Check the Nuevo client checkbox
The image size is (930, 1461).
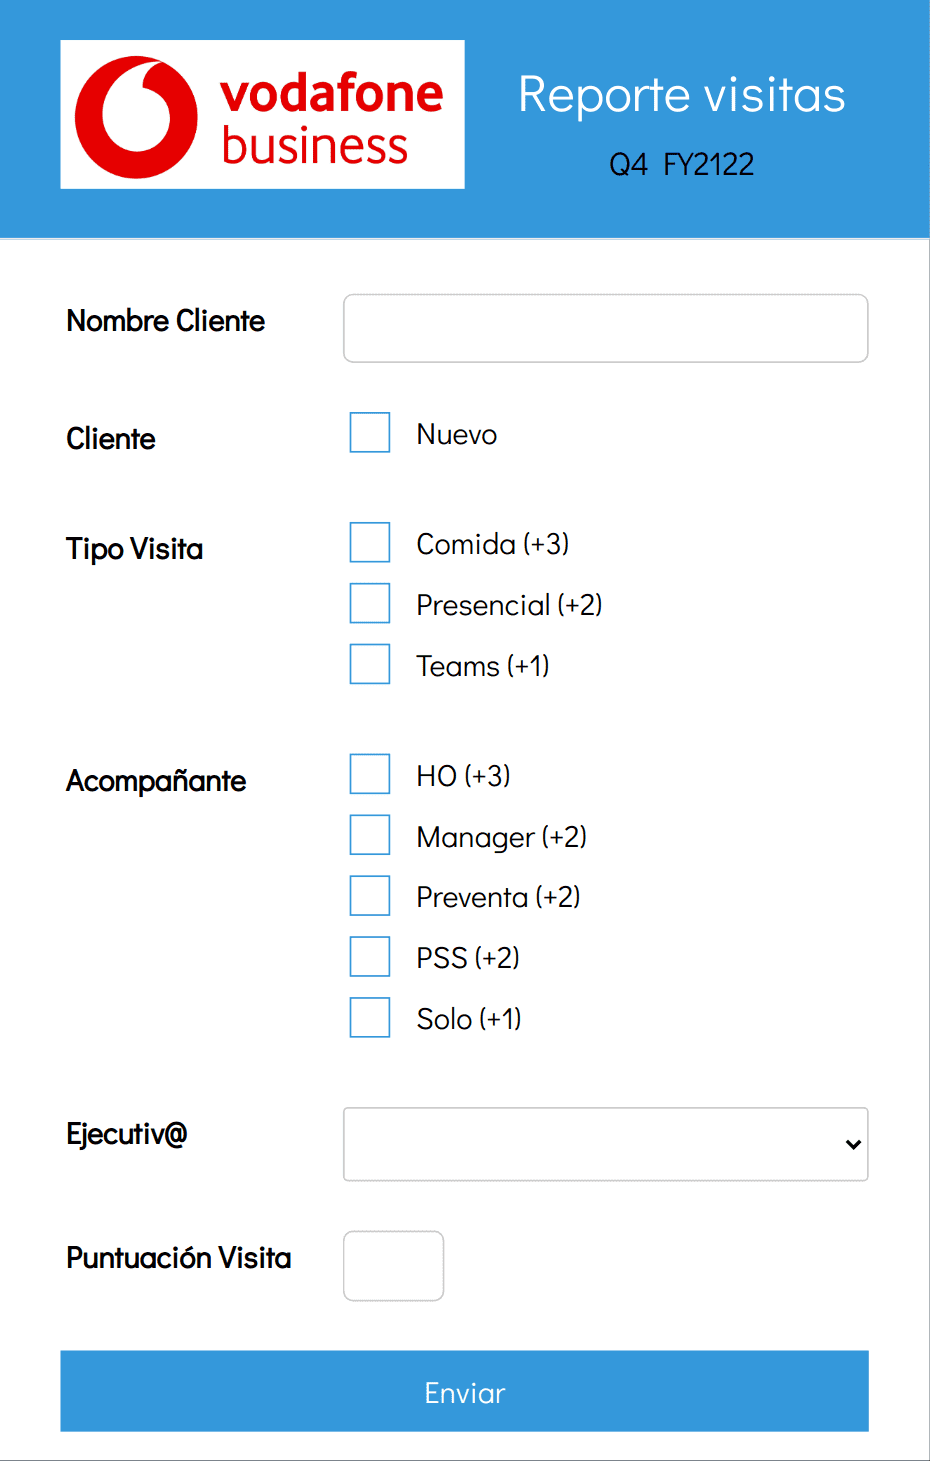tap(370, 433)
